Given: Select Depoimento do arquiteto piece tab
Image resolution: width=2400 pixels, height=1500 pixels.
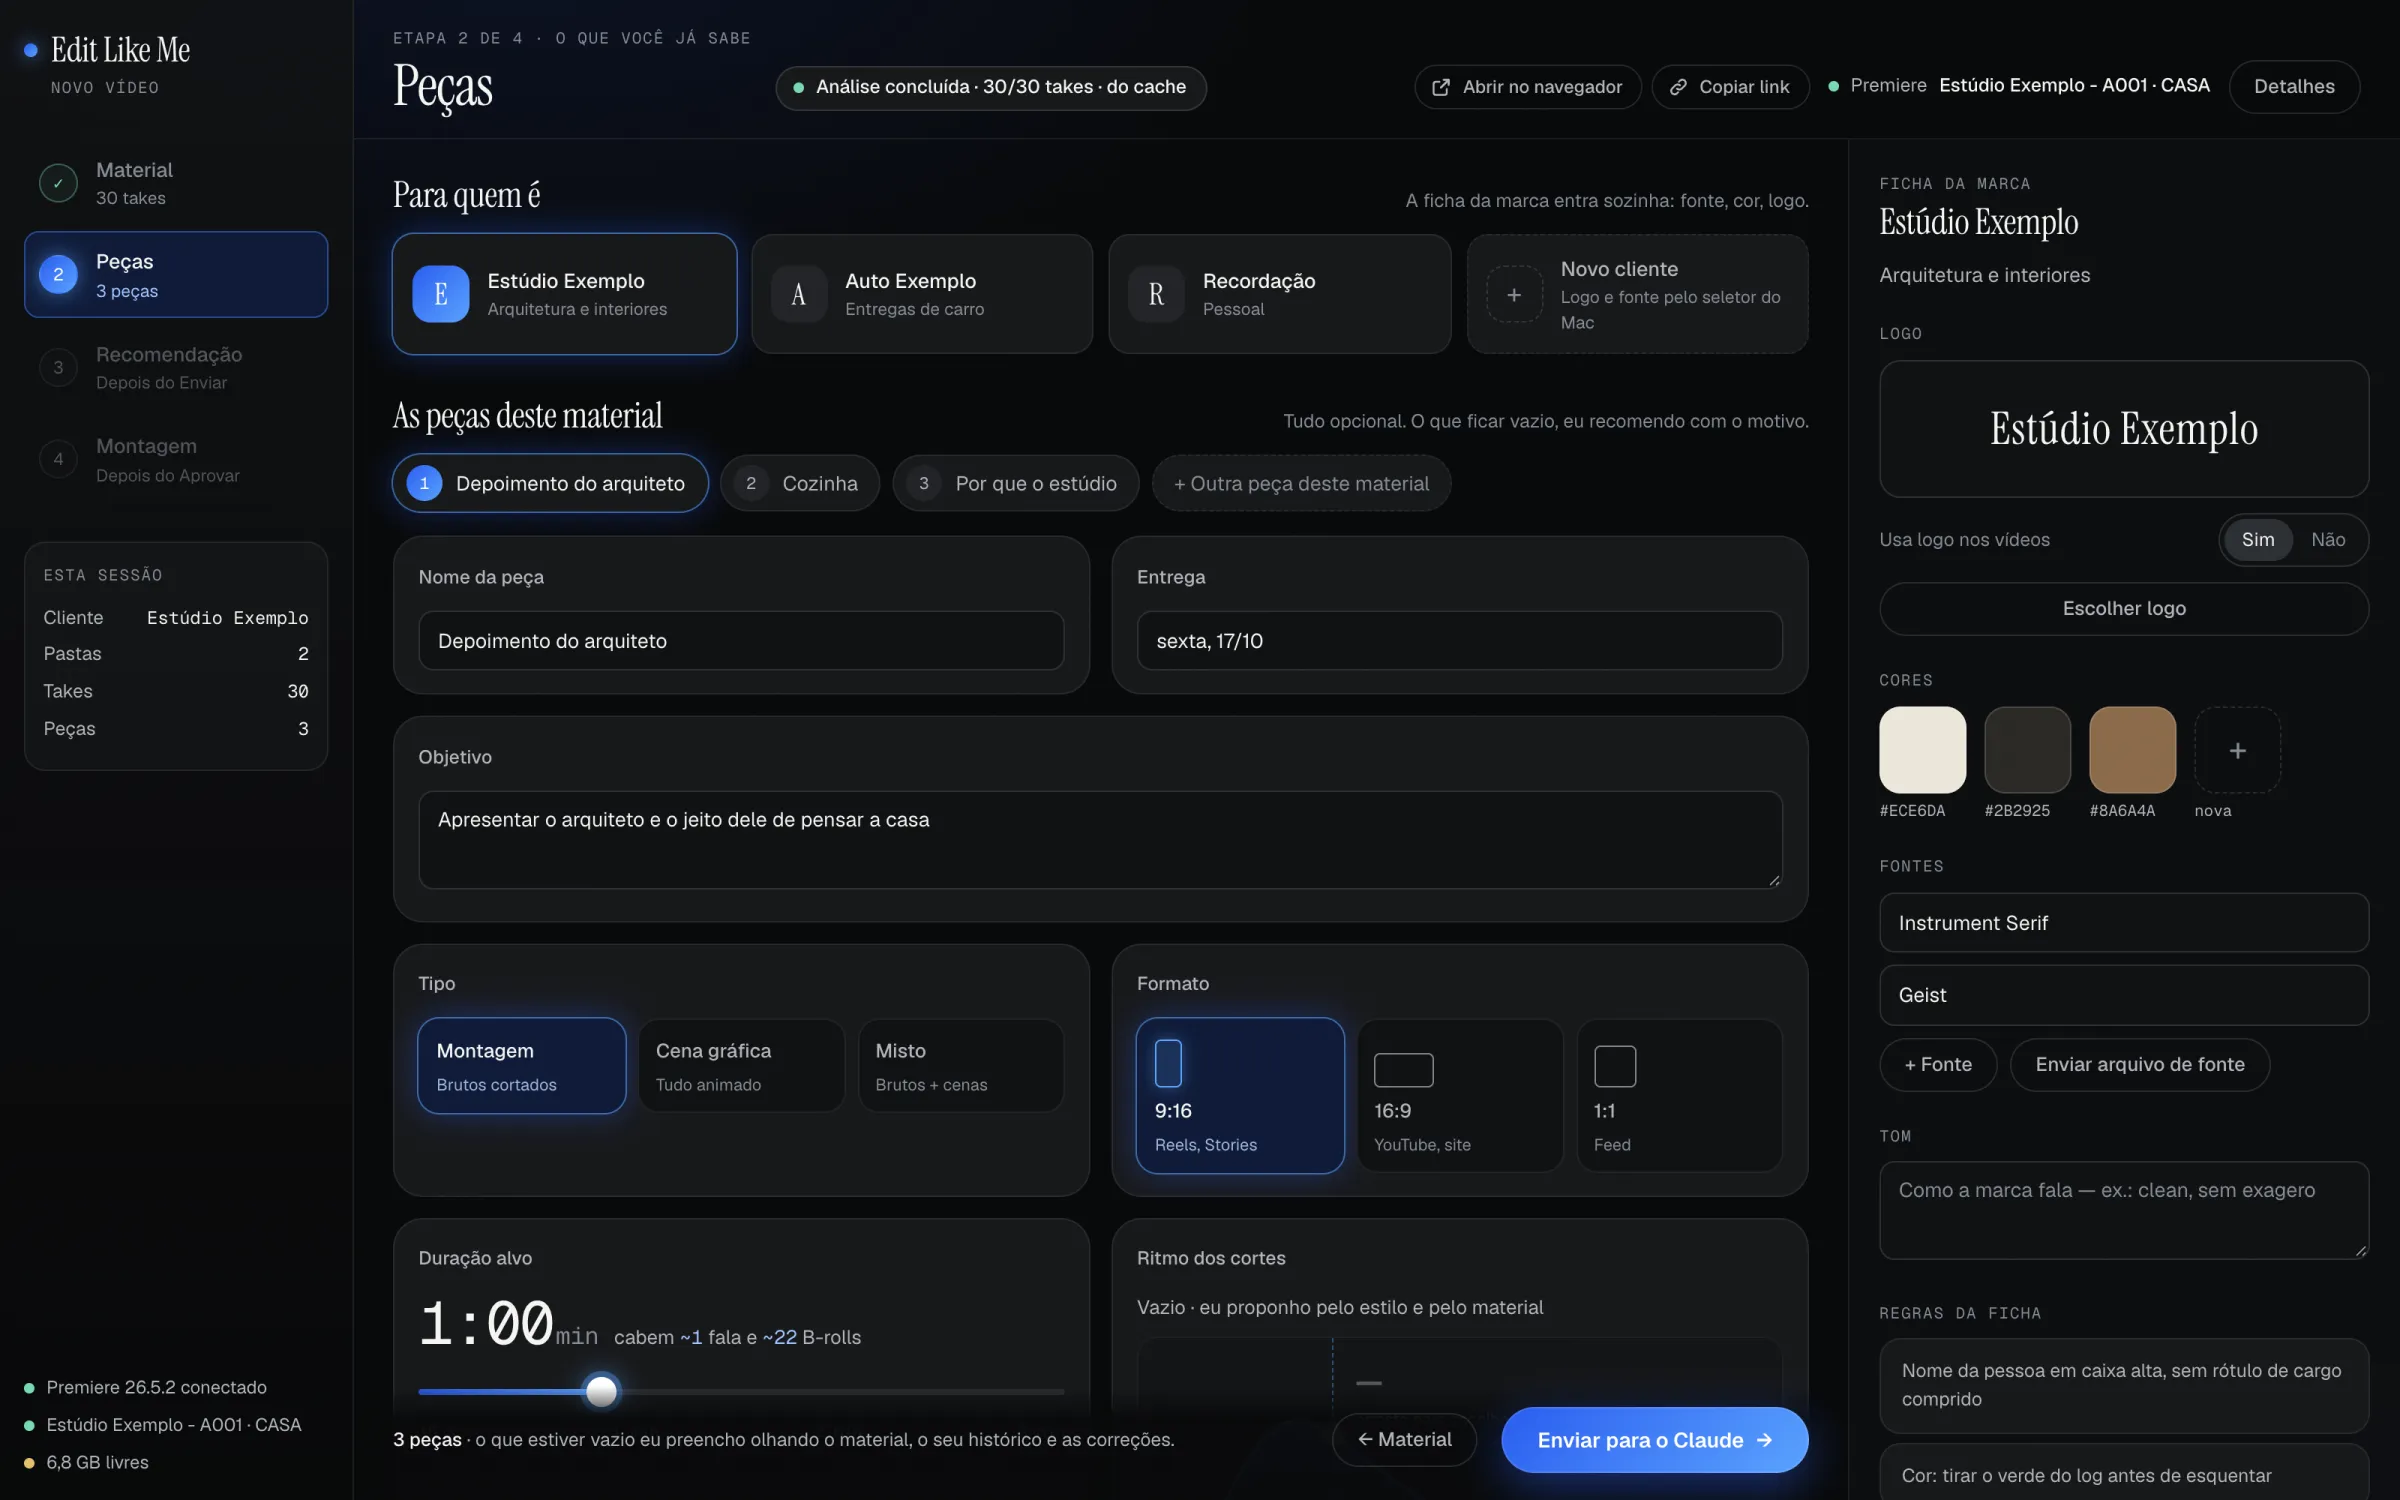Looking at the screenshot, I should coord(550,483).
